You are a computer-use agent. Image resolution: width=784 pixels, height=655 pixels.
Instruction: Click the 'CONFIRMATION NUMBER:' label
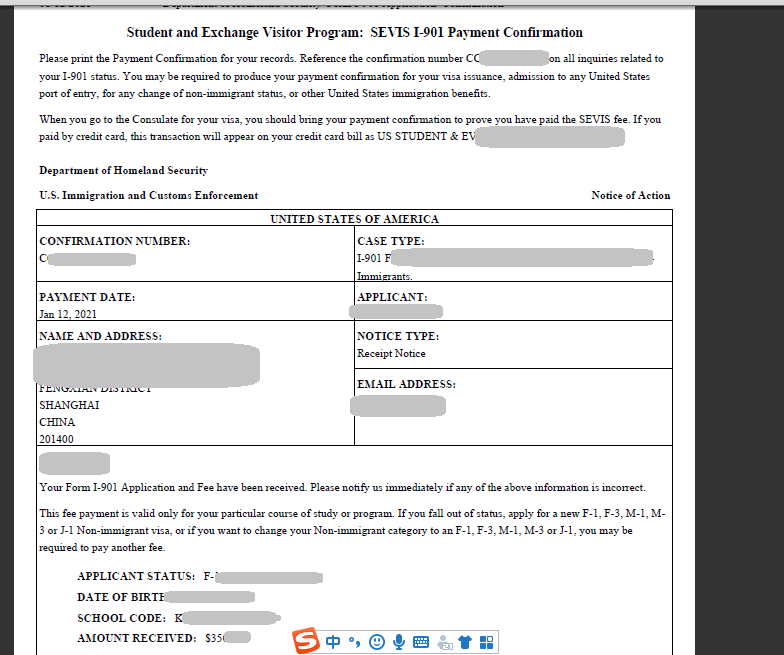click(x=114, y=241)
